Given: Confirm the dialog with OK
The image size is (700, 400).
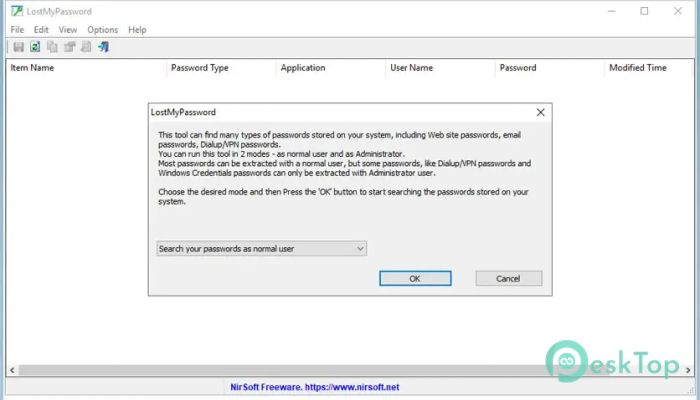Looking at the screenshot, I should 415,279.
